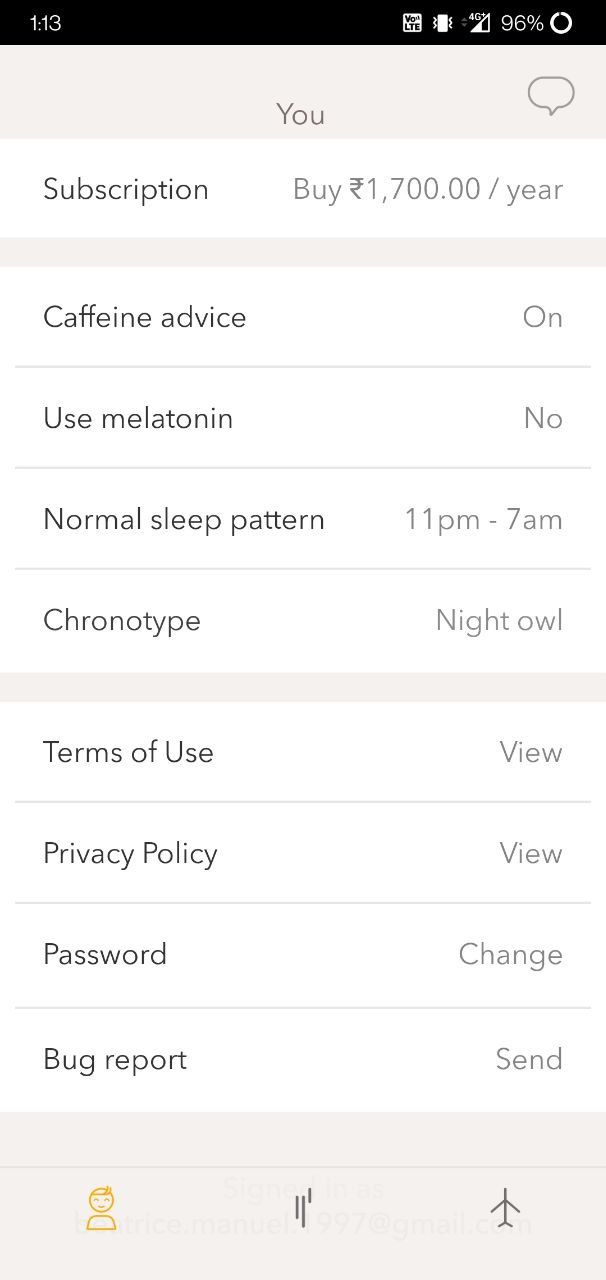The image size is (606, 1280).
Task: Tap the VoLTE status bar icon
Action: 412,22
